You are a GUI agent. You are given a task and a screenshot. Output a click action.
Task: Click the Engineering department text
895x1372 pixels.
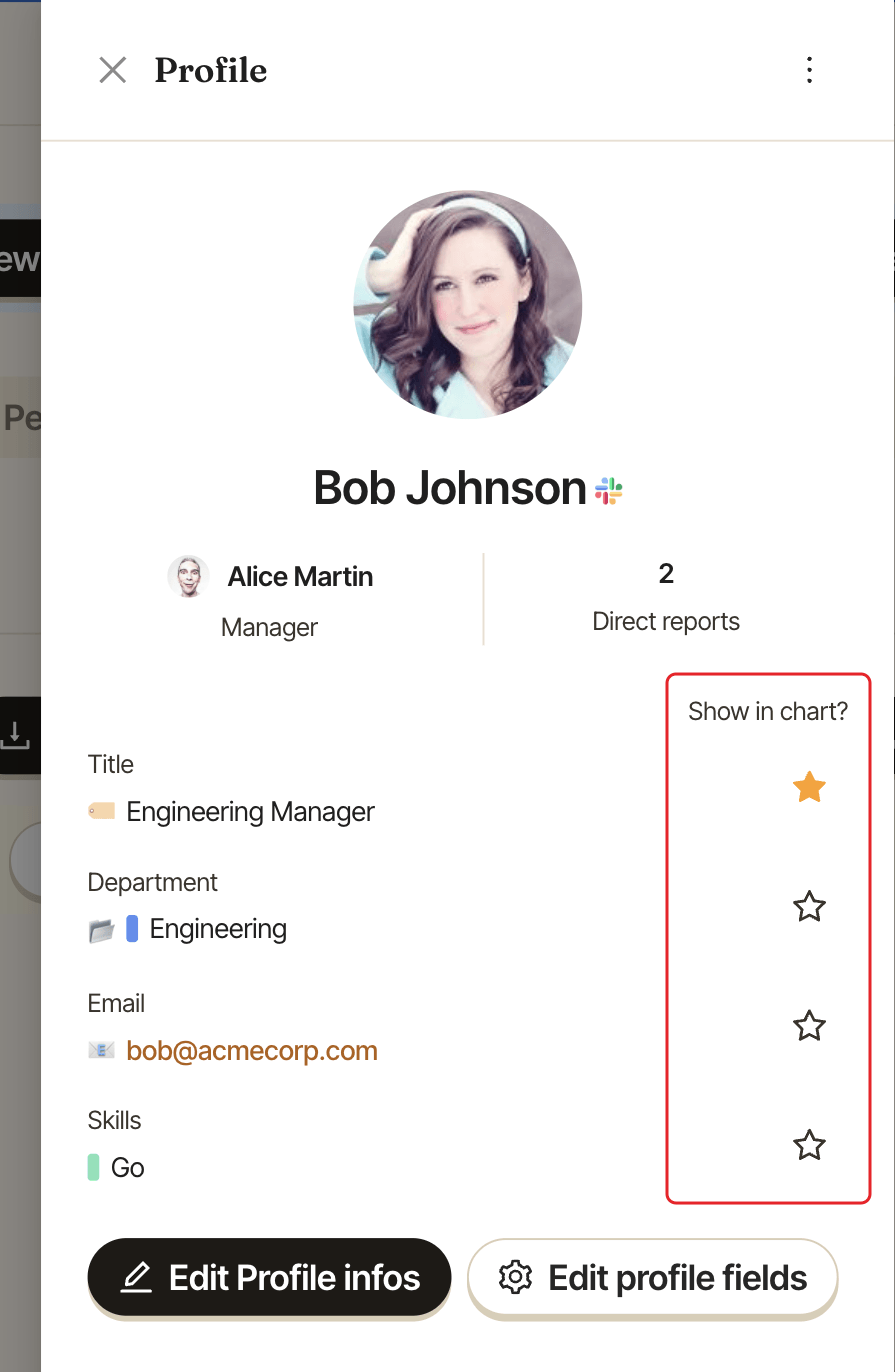click(x=218, y=929)
